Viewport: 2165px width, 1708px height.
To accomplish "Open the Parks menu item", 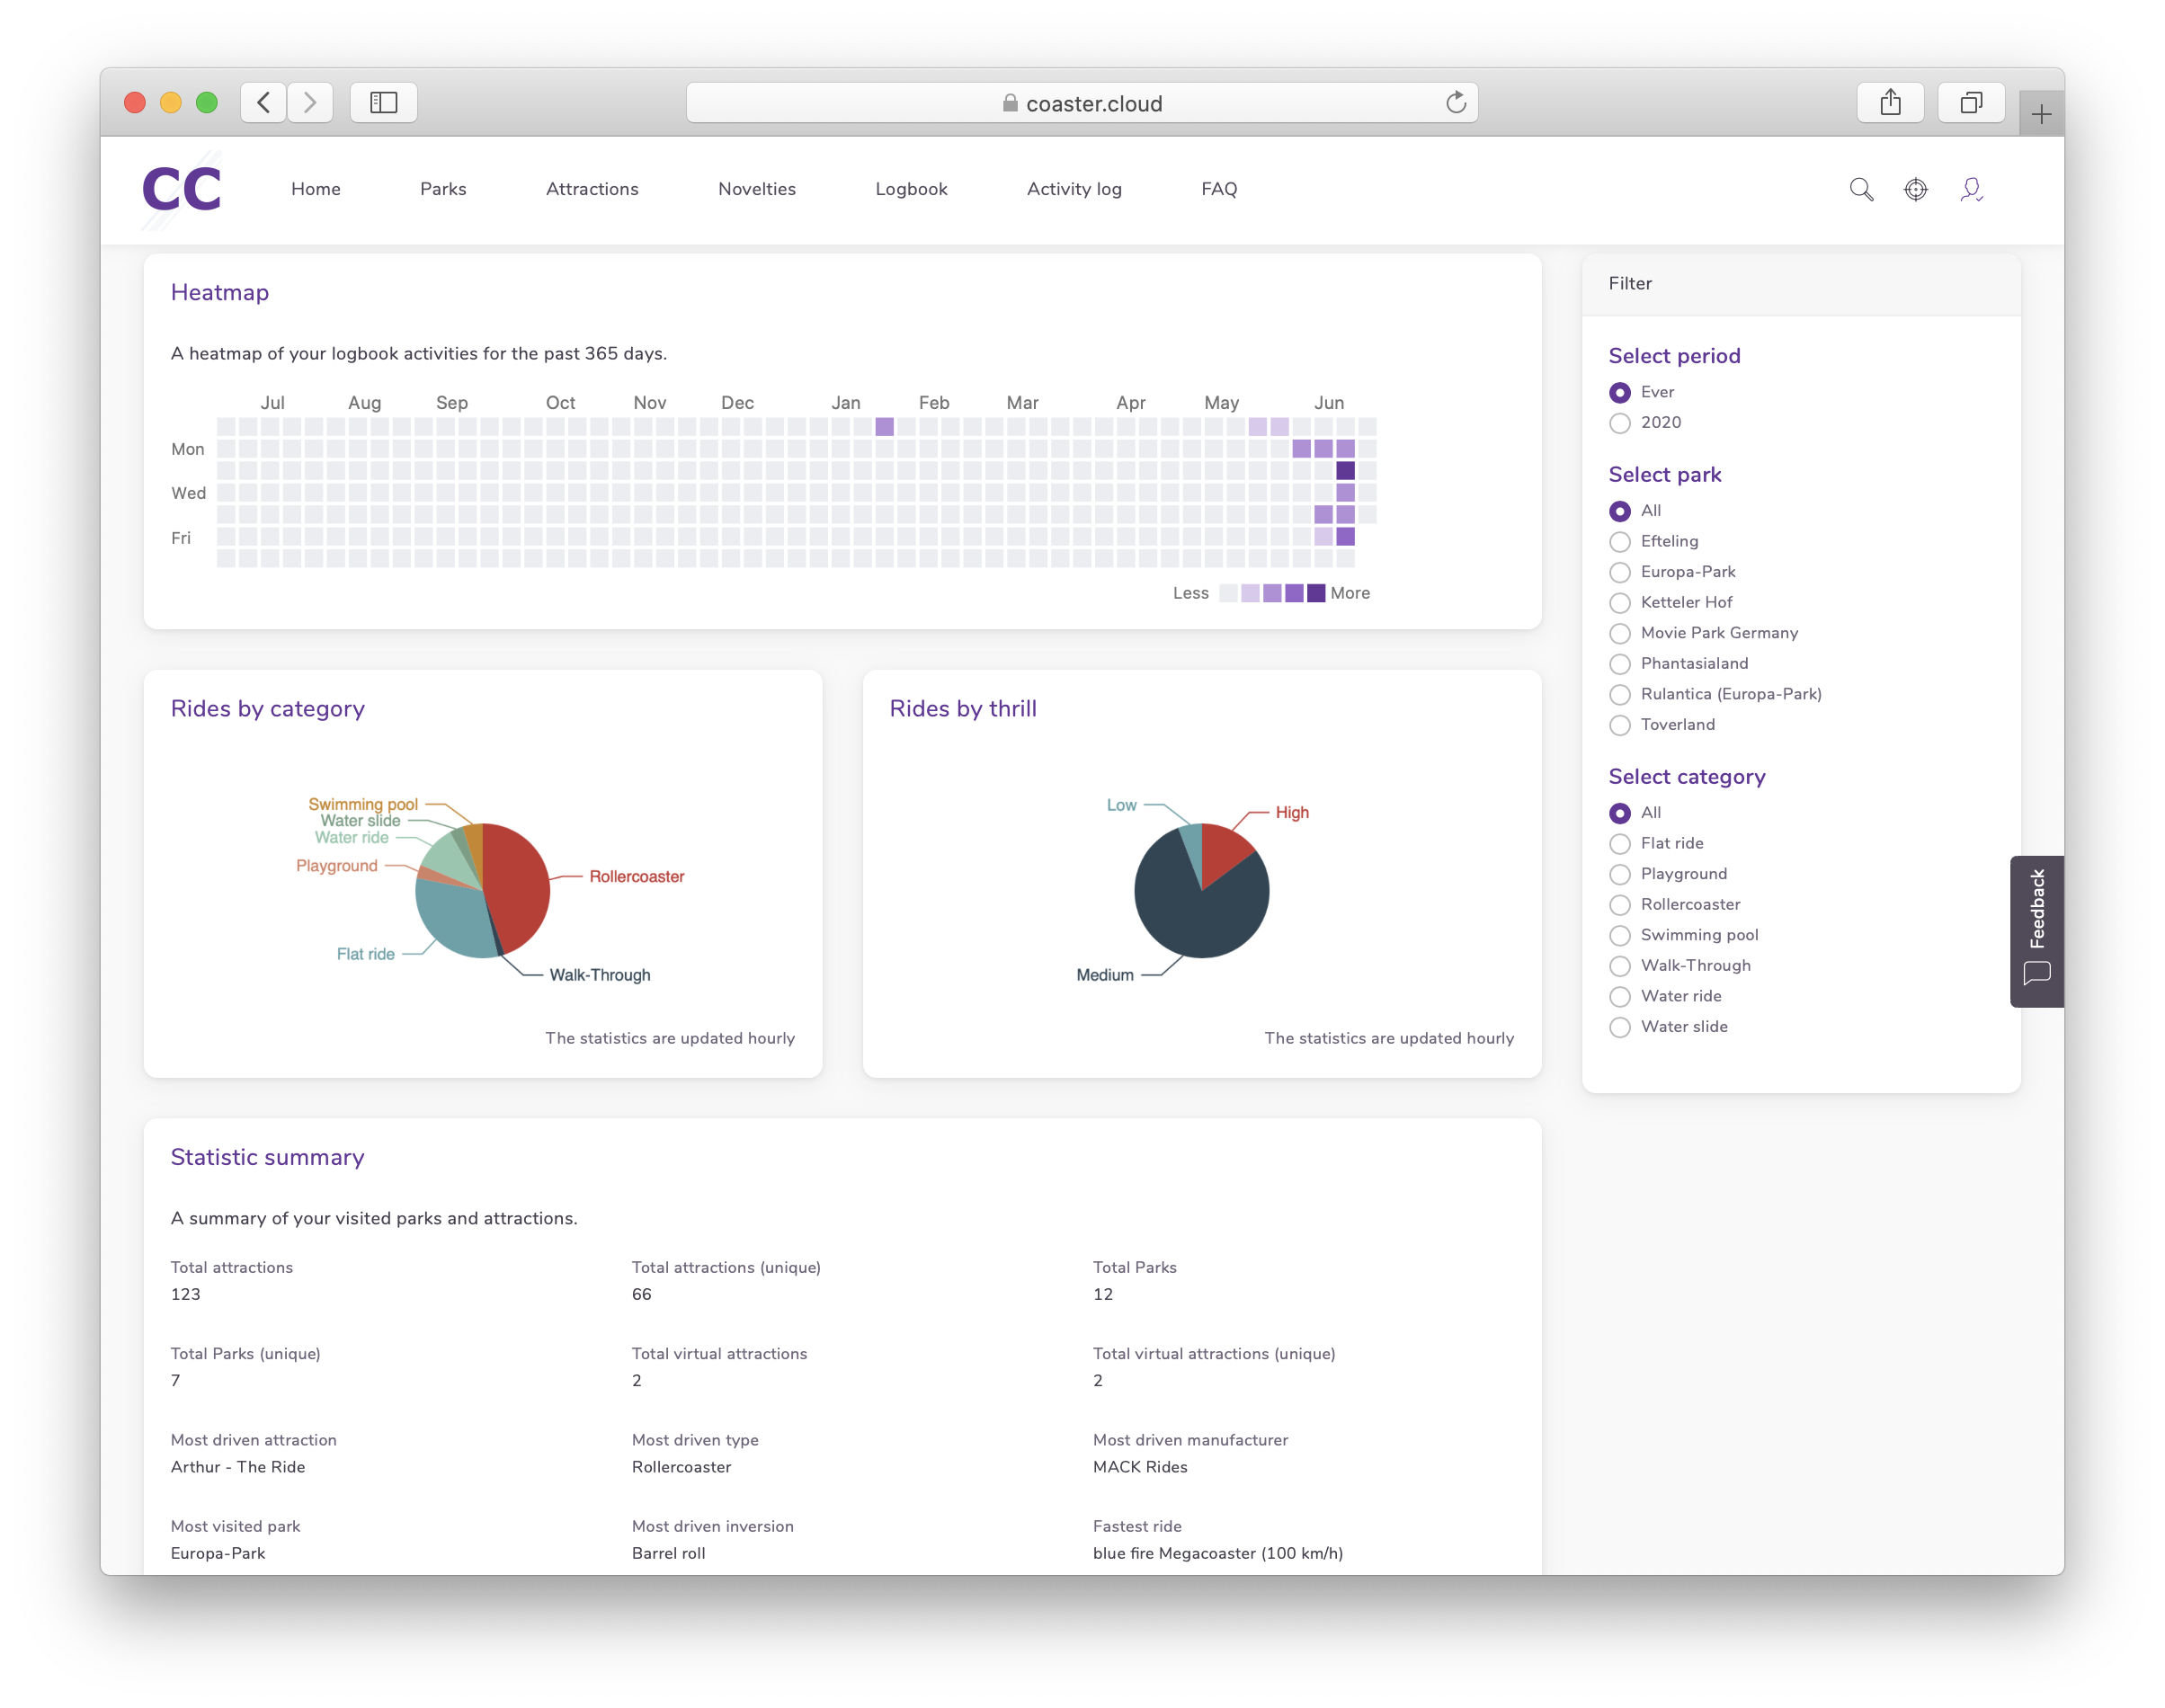I will pyautogui.click(x=443, y=189).
